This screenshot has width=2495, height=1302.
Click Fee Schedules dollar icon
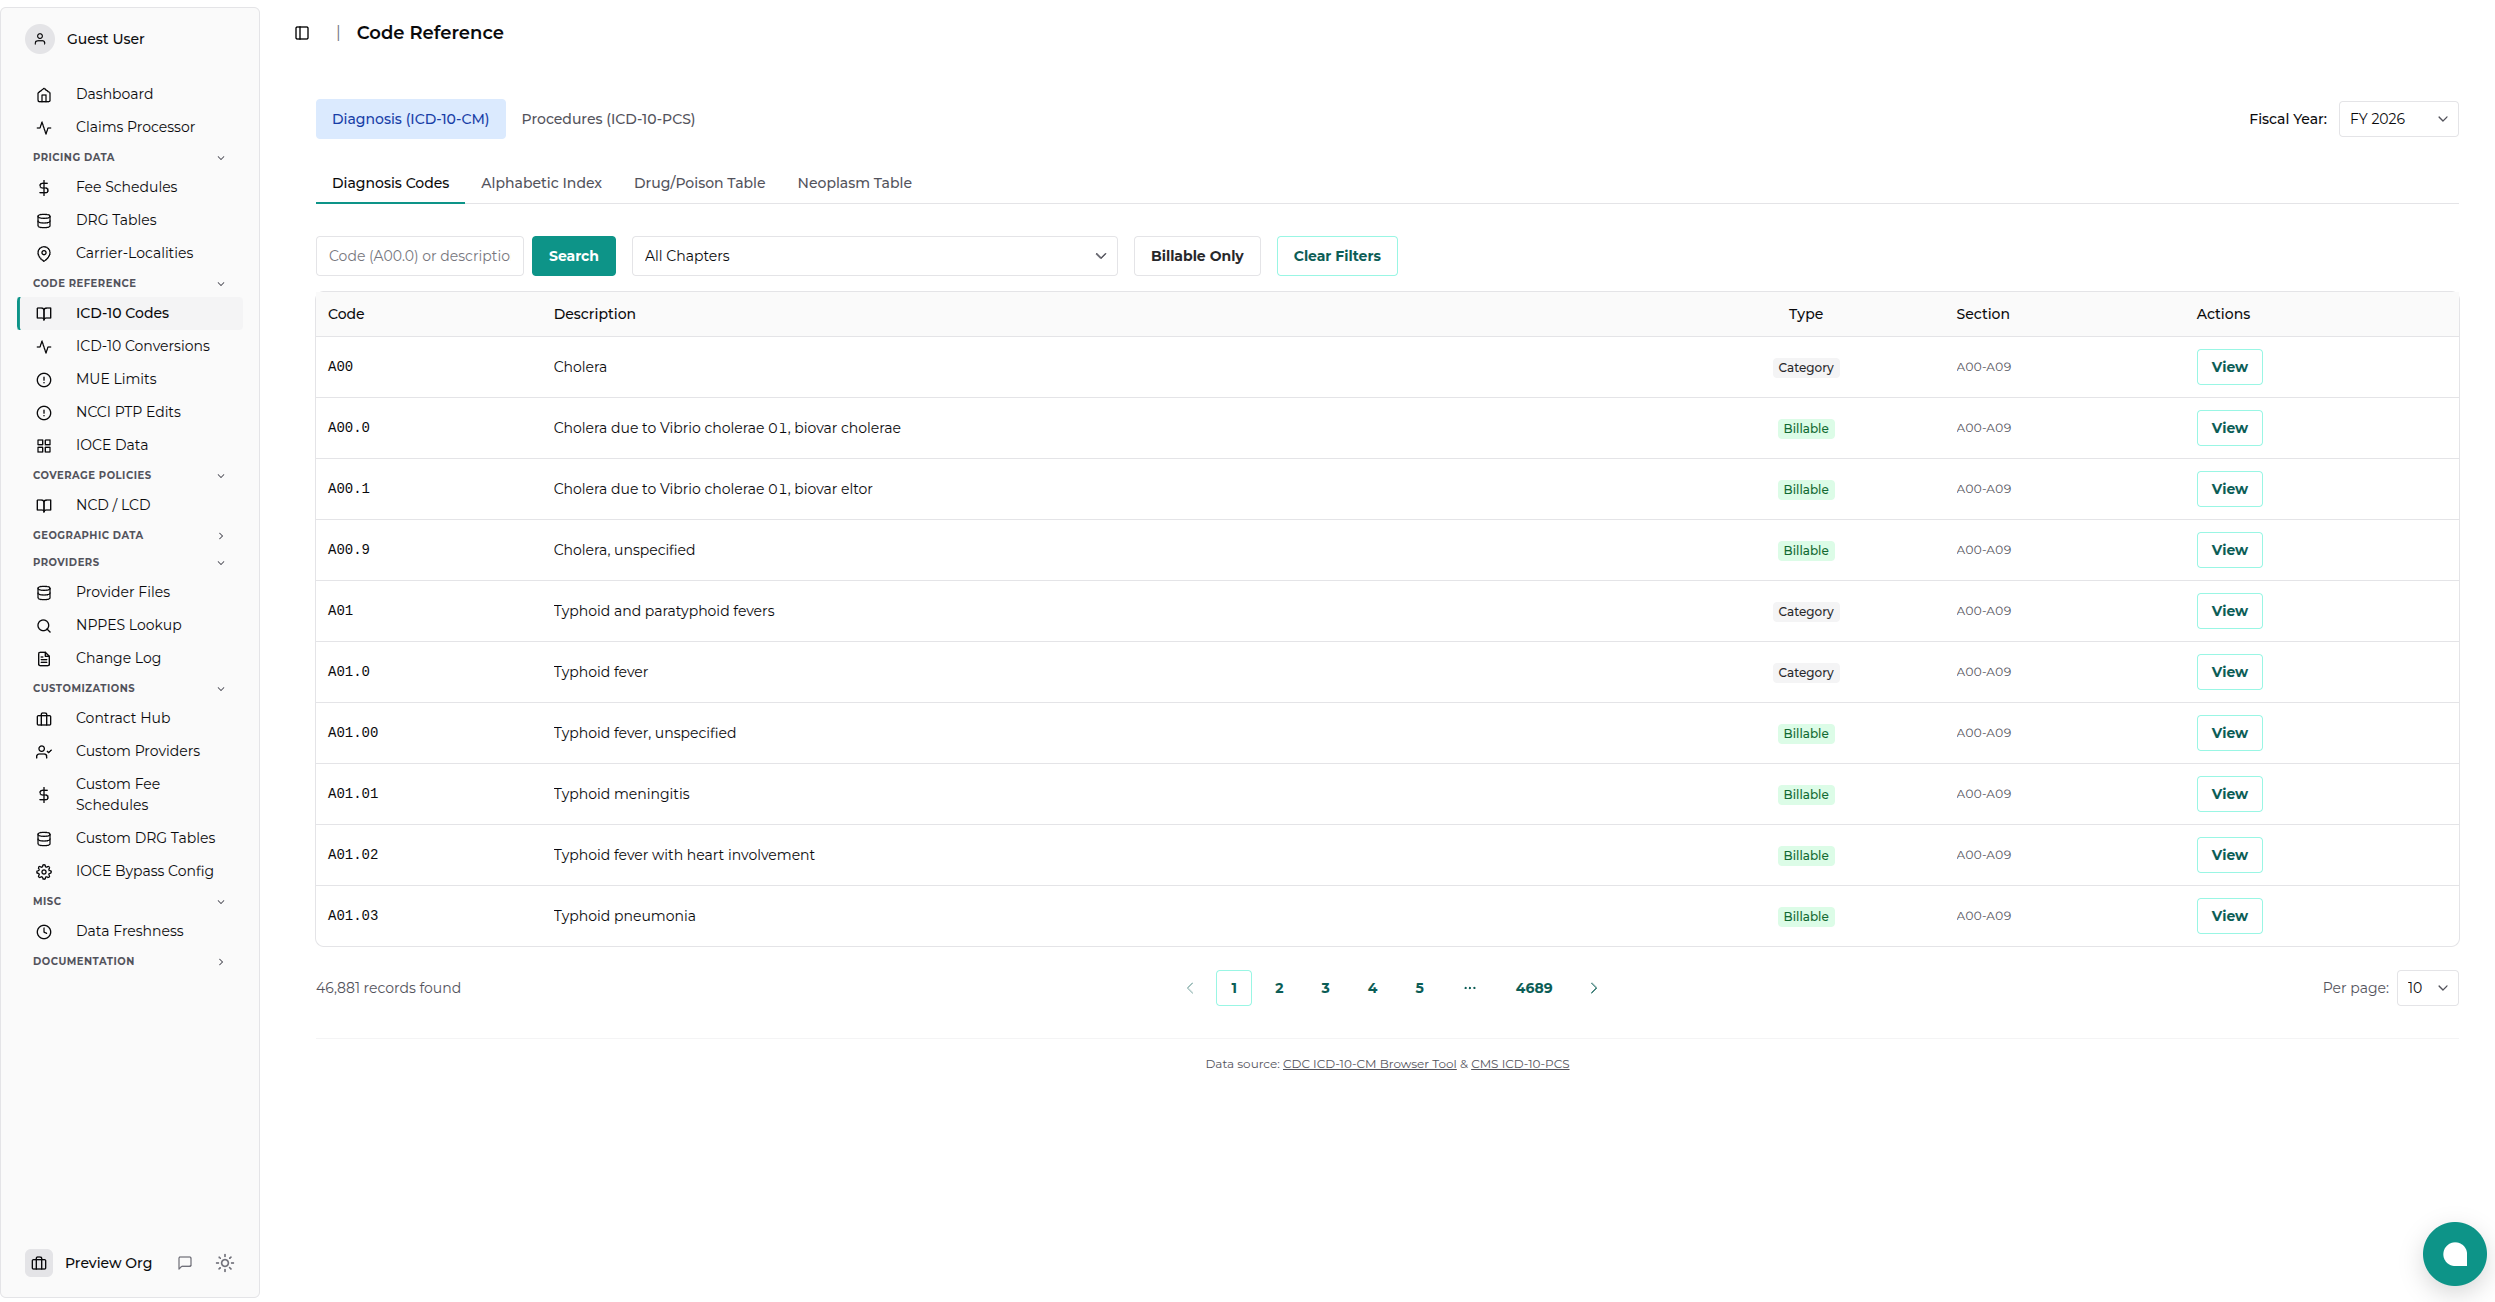click(x=44, y=188)
